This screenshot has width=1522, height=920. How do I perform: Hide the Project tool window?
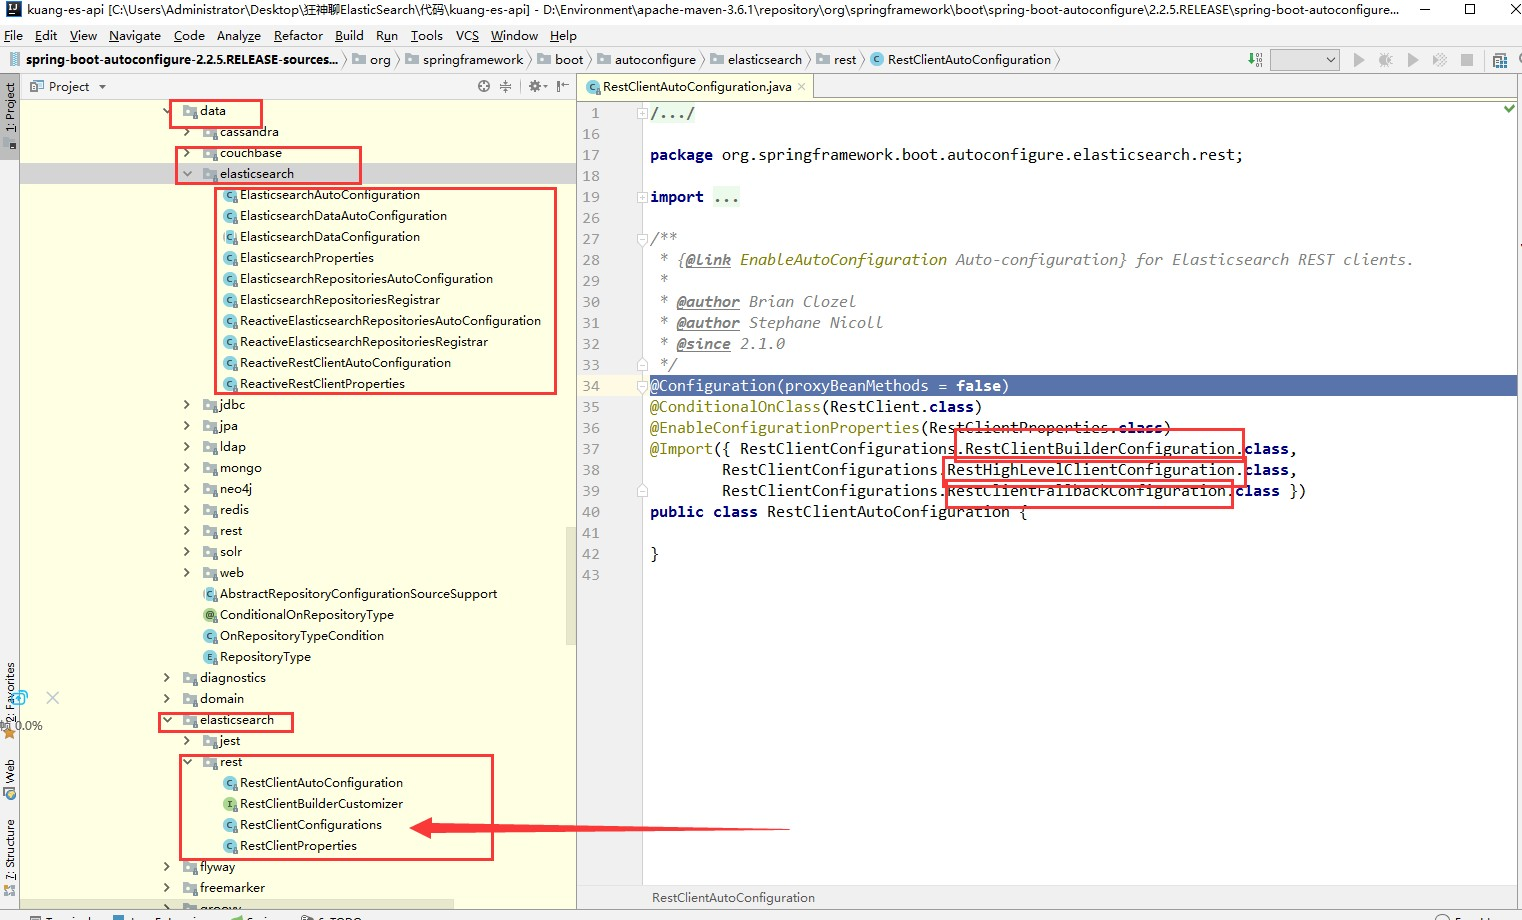pos(563,87)
